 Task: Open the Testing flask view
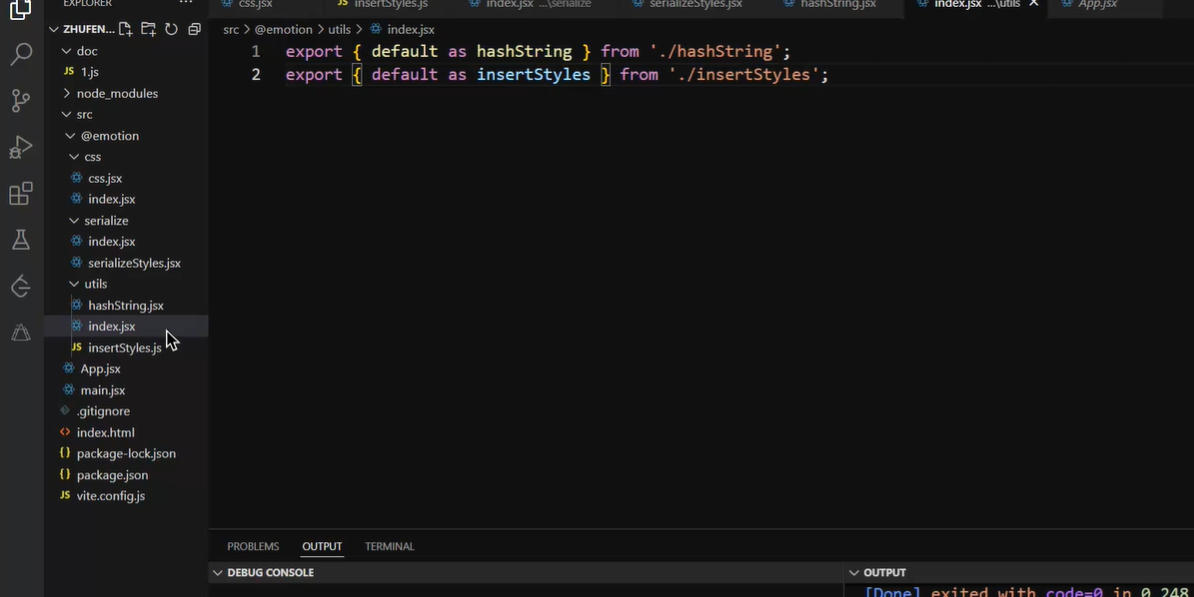[x=21, y=240]
